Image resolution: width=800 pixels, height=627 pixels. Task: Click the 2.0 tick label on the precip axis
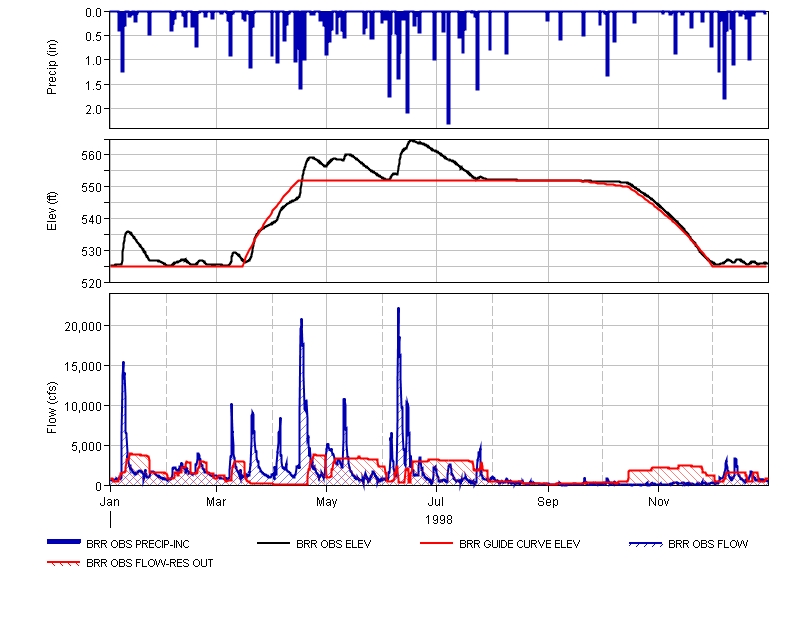[x=94, y=110]
